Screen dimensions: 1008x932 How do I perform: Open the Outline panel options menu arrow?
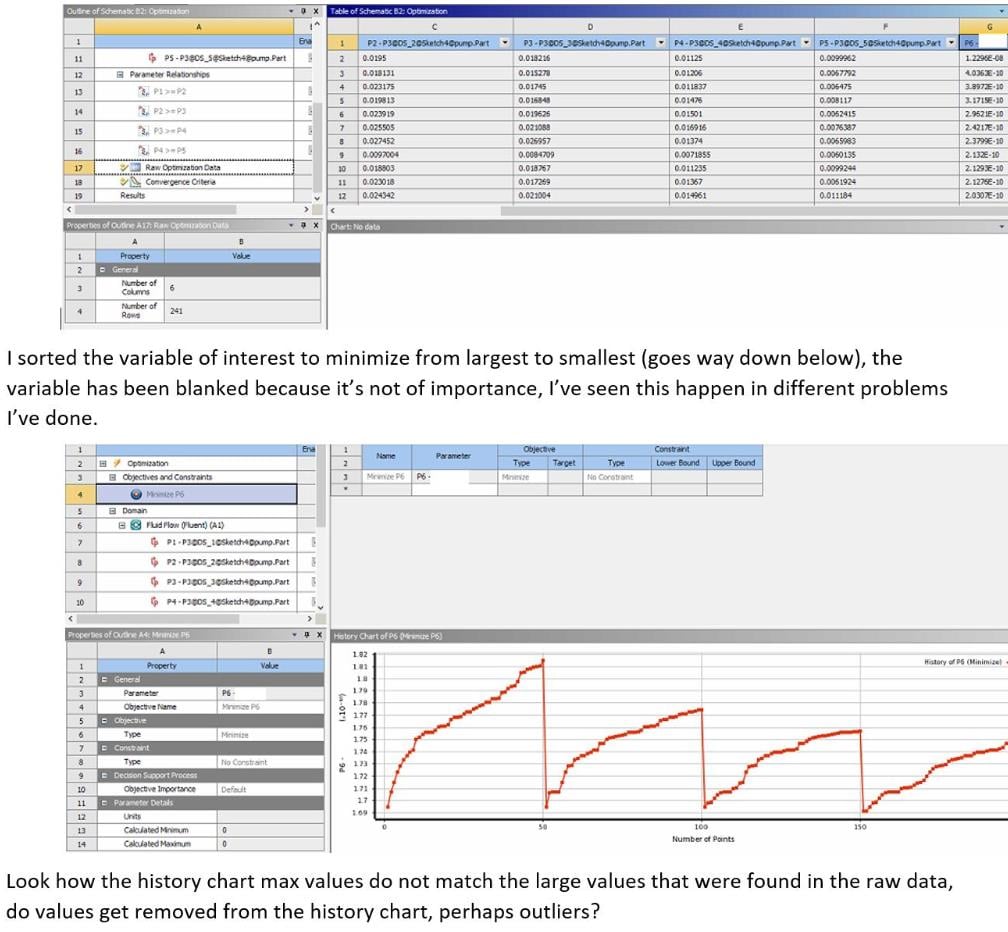click(290, 11)
